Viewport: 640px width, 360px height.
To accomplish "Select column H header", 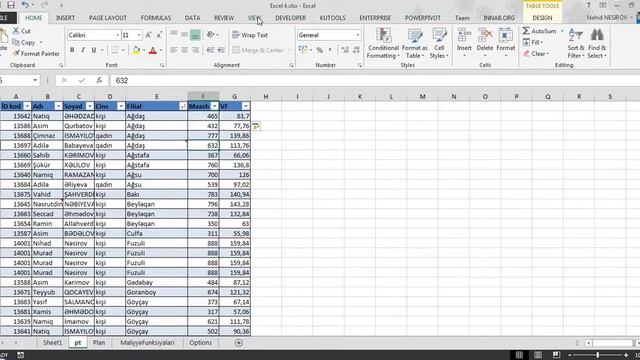I will [266, 96].
